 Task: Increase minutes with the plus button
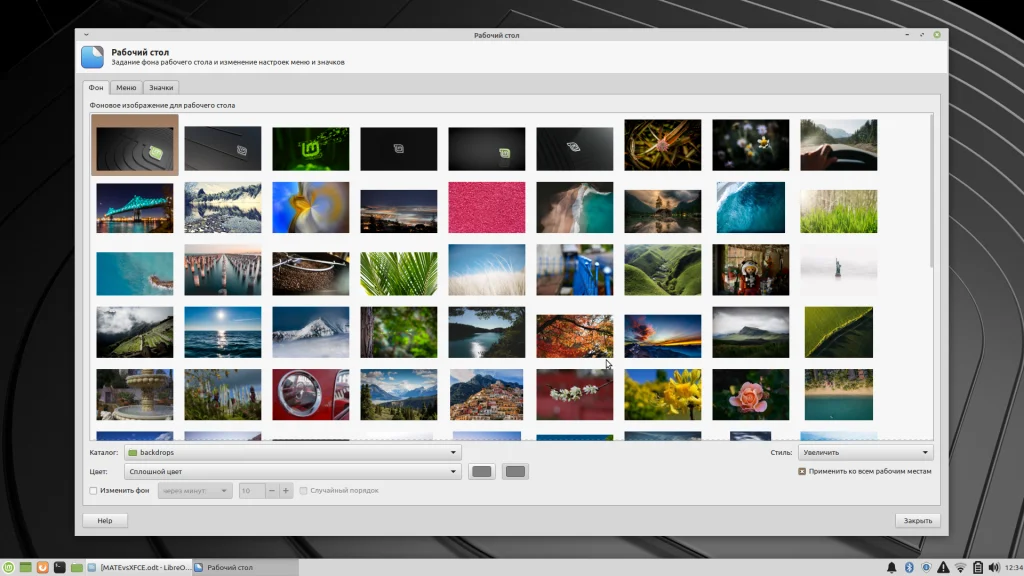285,490
